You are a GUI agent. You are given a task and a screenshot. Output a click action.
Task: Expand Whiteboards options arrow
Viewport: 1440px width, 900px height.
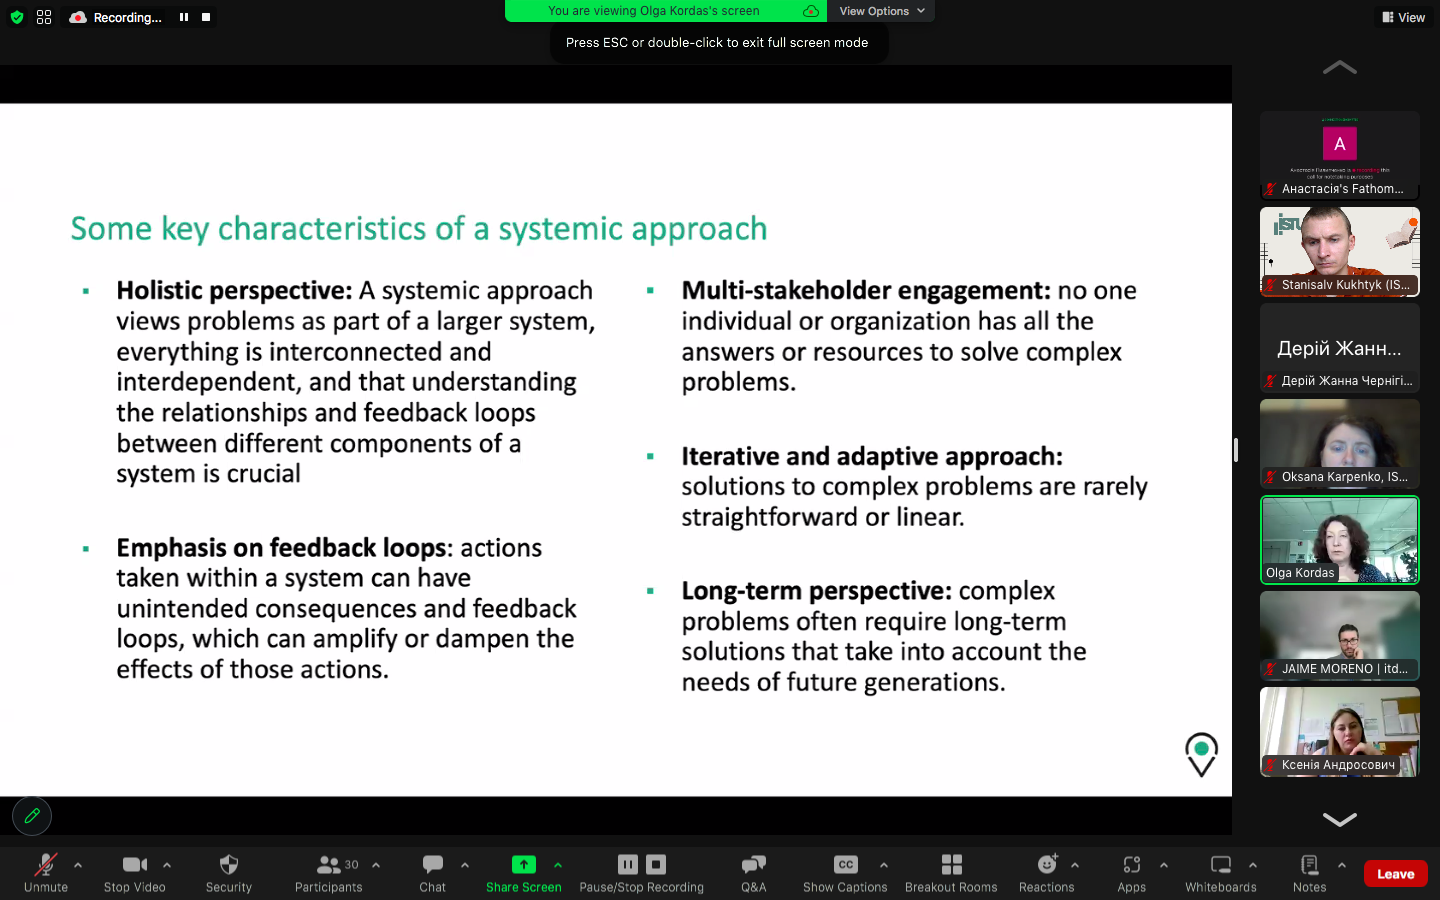pyautogui.click(x=1253, y=865)
